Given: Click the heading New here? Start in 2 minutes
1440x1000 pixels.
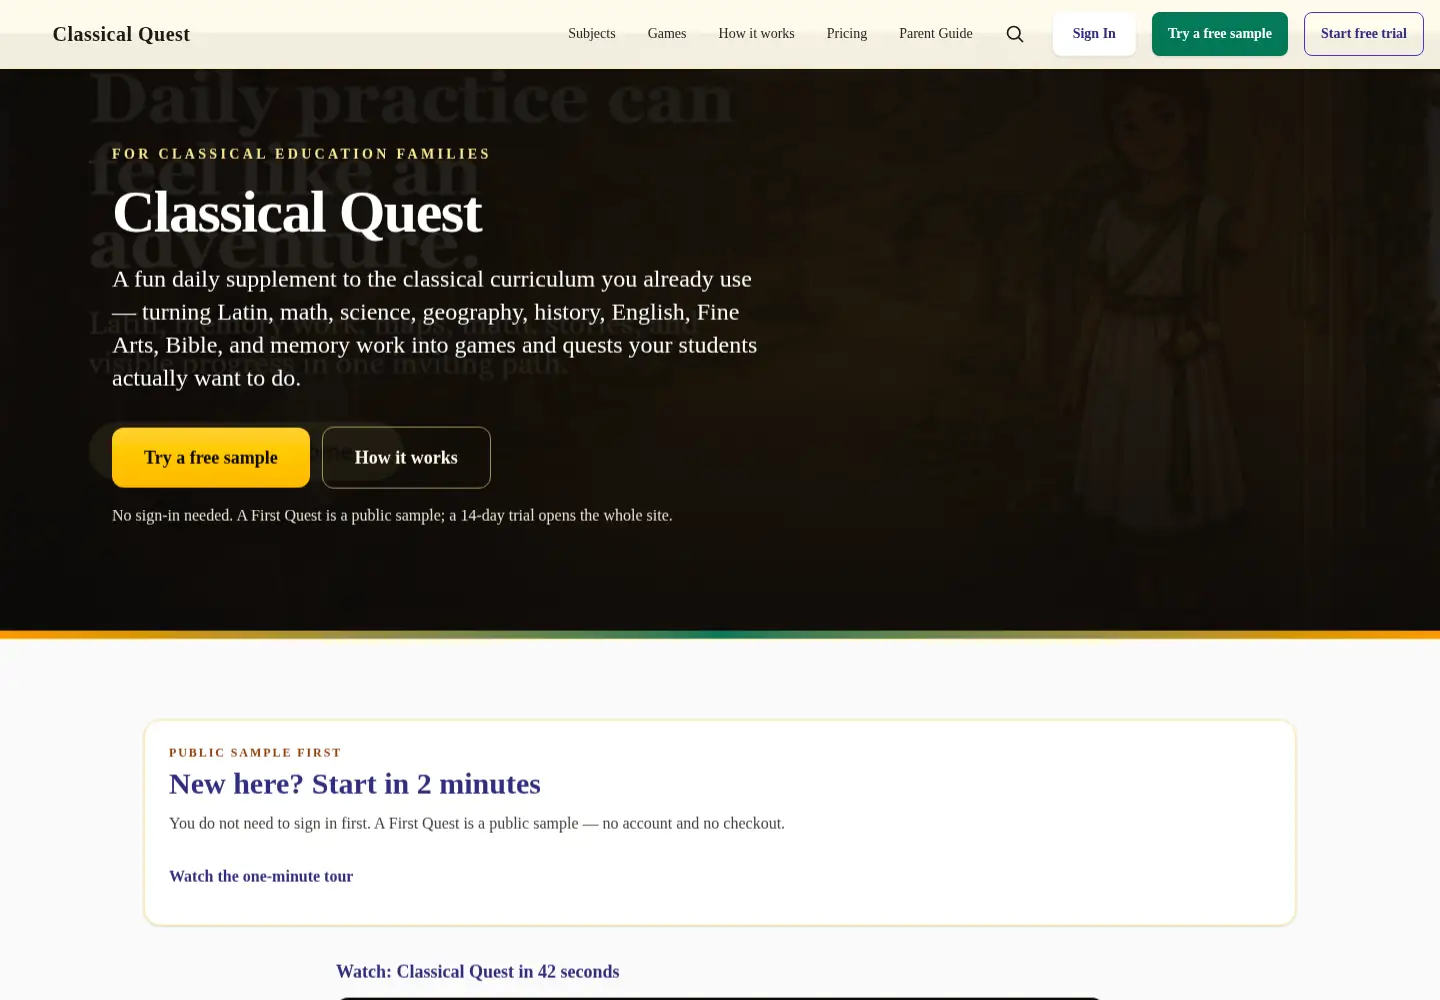Looking at the screenshot, I should pyautogui.click(x=355, y=784).
